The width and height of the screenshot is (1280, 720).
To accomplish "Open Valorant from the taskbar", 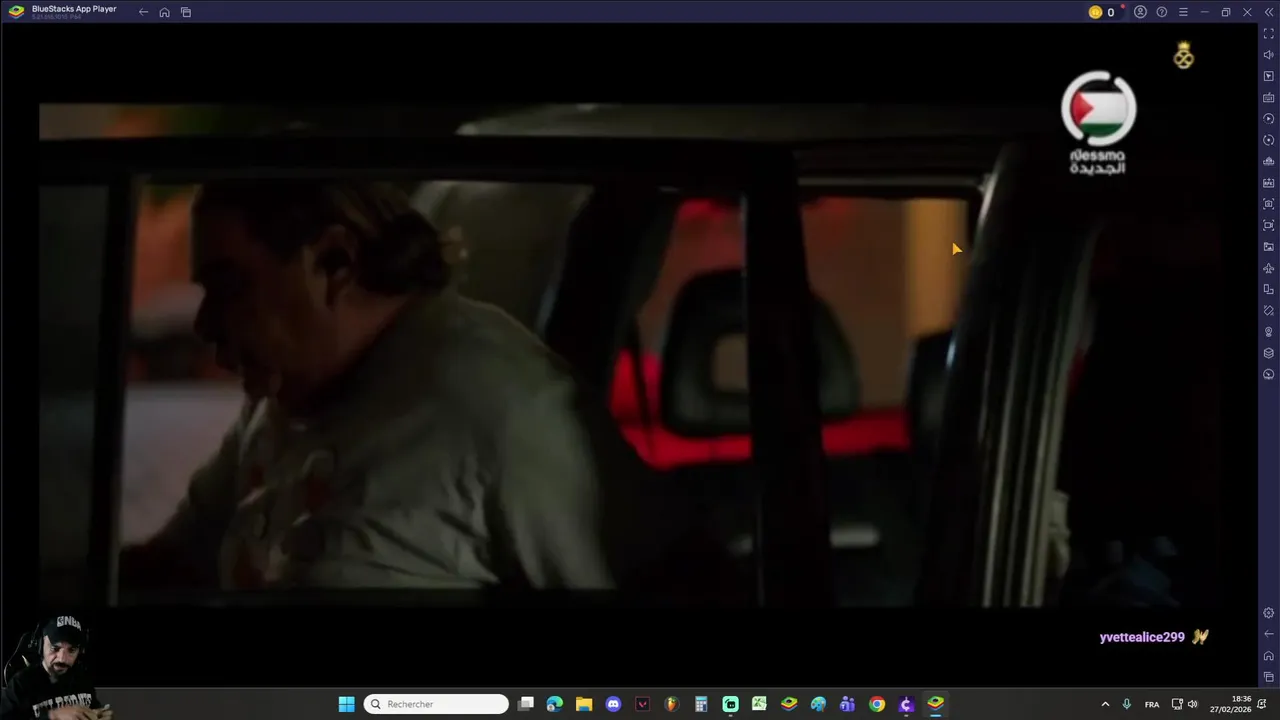I will pos(642,704).
